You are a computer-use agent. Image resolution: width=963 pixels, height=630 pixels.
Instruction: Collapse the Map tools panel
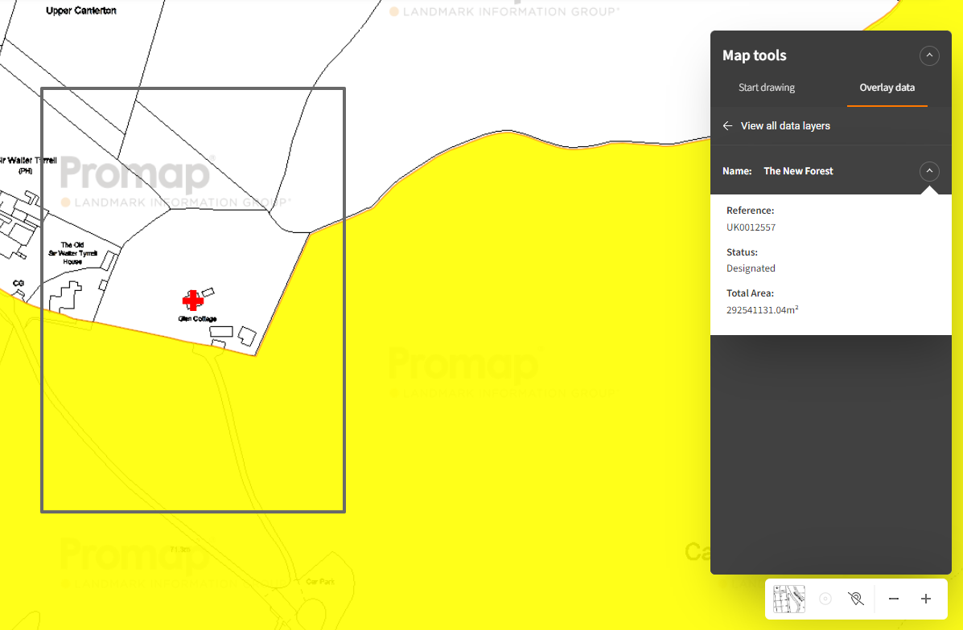[x=929, y=56]
